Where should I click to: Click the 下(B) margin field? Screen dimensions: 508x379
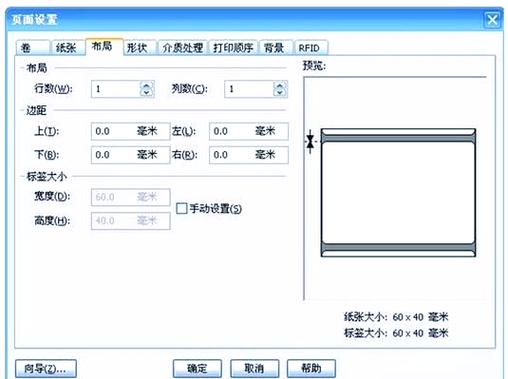click(130, 155)
